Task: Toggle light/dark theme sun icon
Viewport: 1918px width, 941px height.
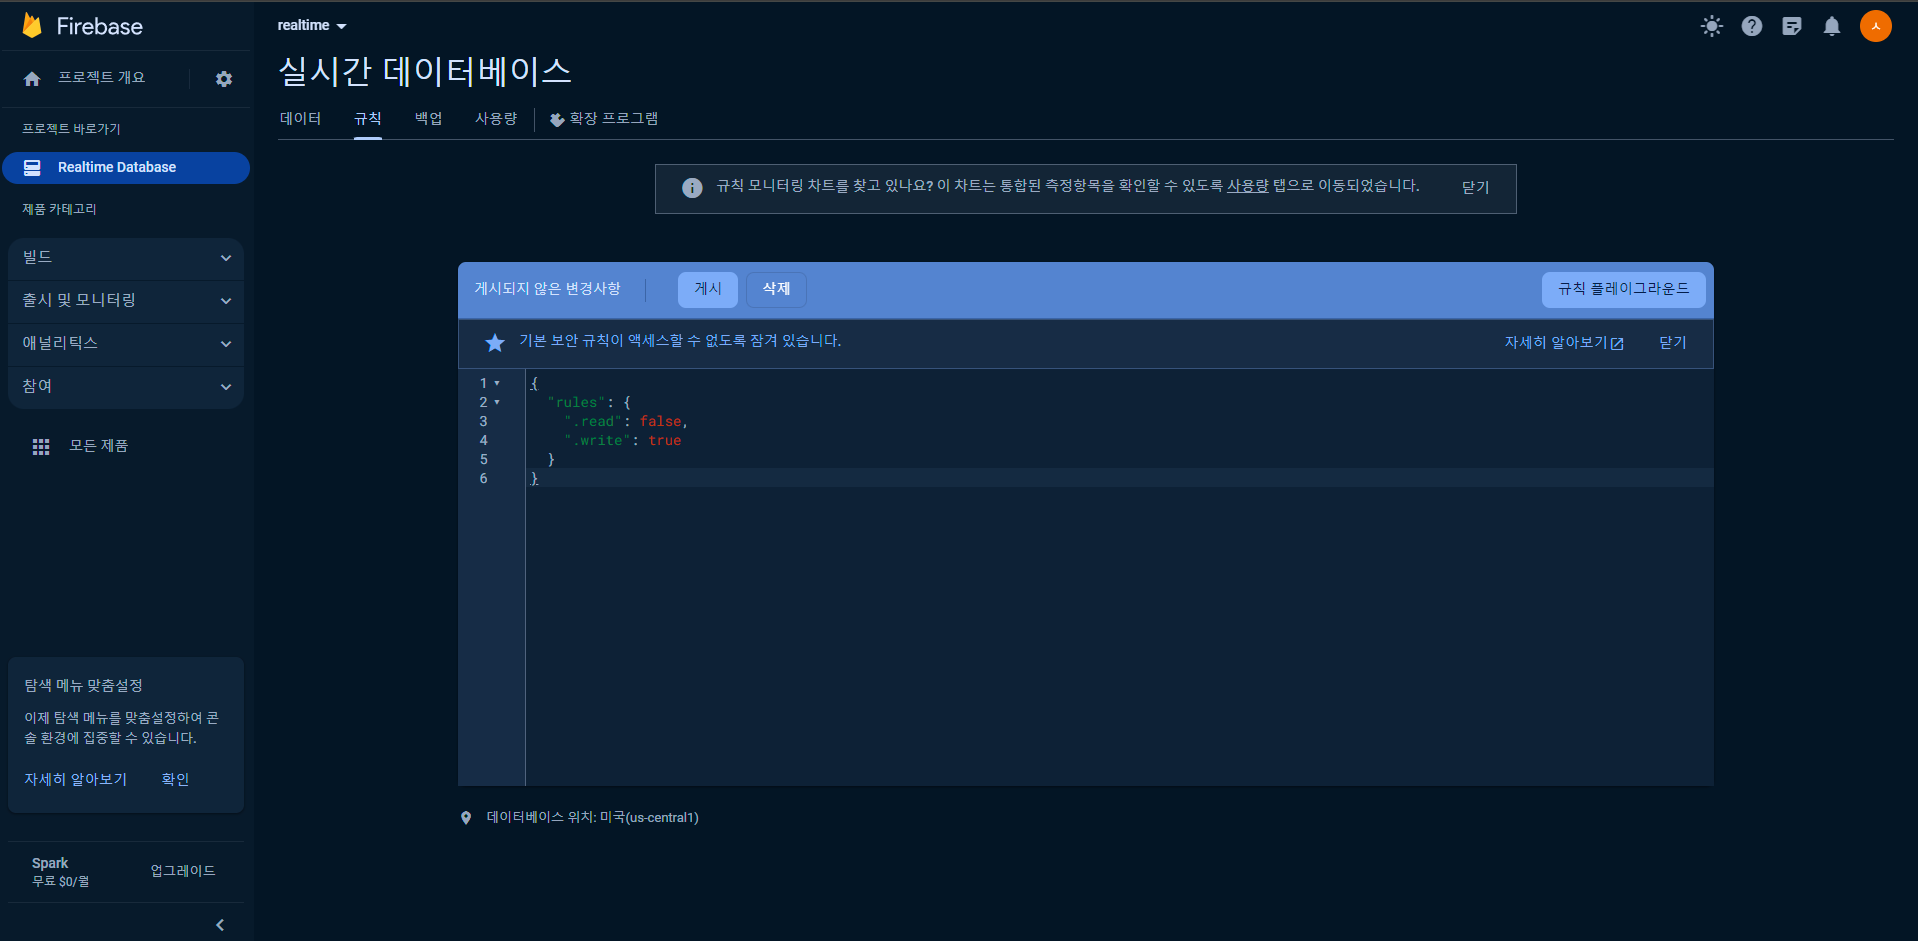Action: point(1712,26)
